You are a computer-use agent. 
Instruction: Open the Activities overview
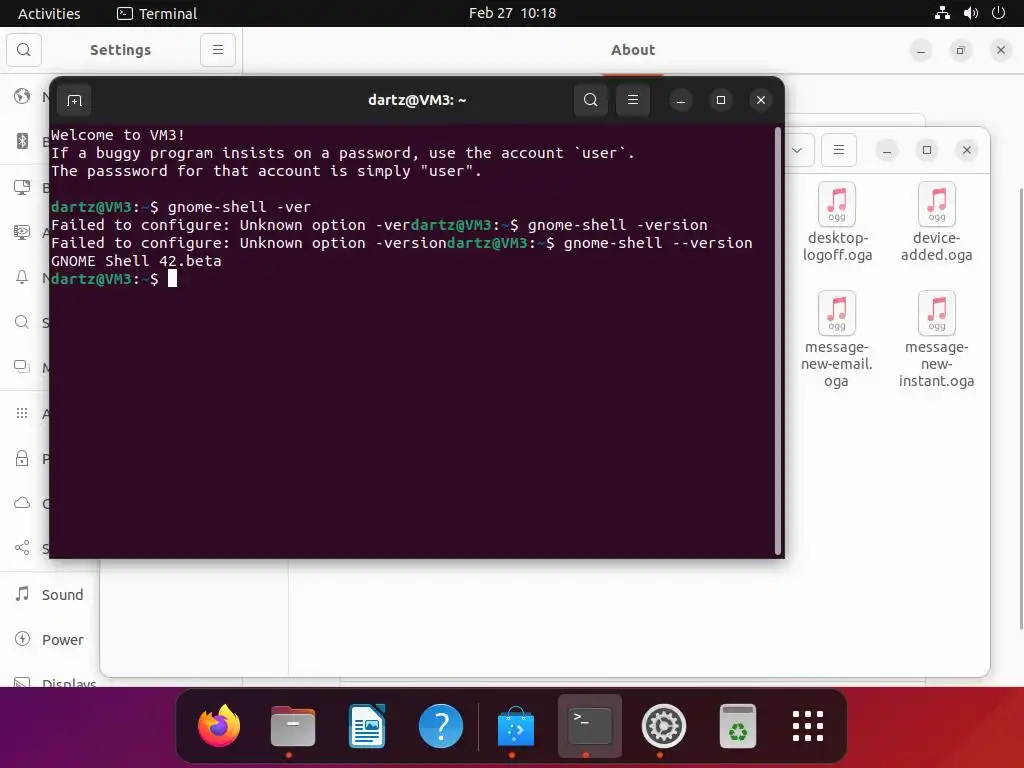click(x=49, y=13)
